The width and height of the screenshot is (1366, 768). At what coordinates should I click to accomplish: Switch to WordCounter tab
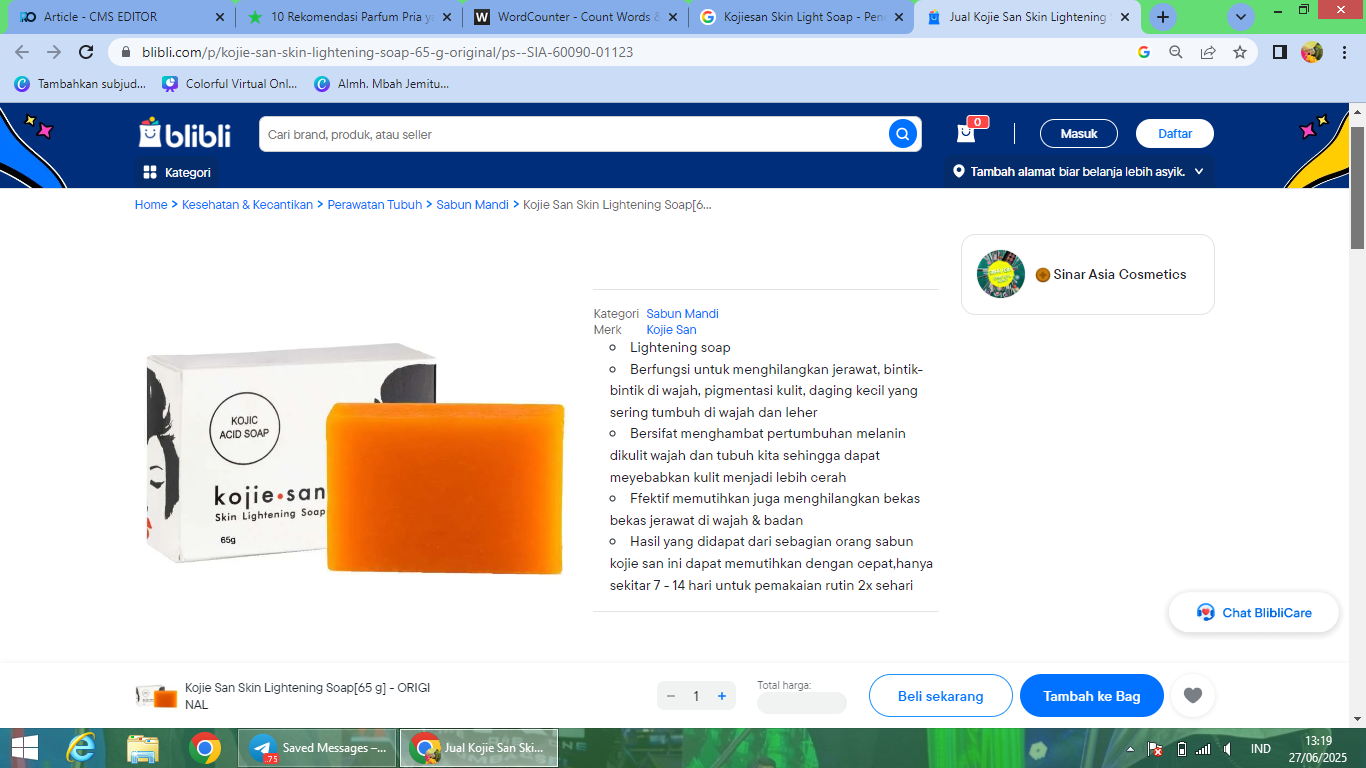575,17
